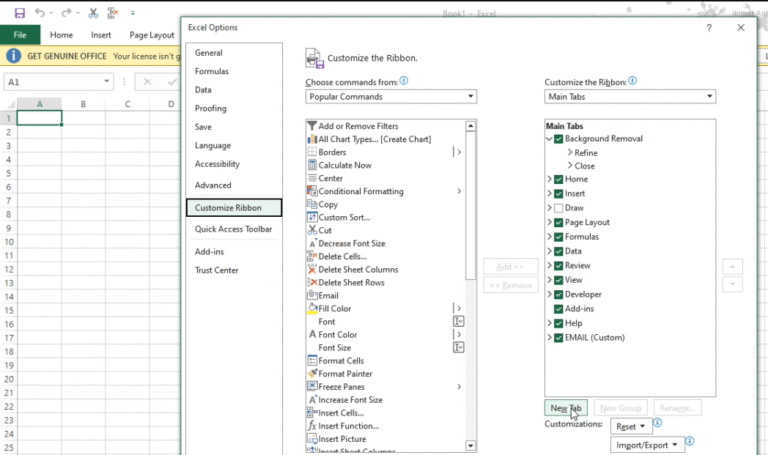The height and width of the screenshot is (455, 768).
Task: Uncheck the Developer tab checkbox
Action: [x=558, y=294]
